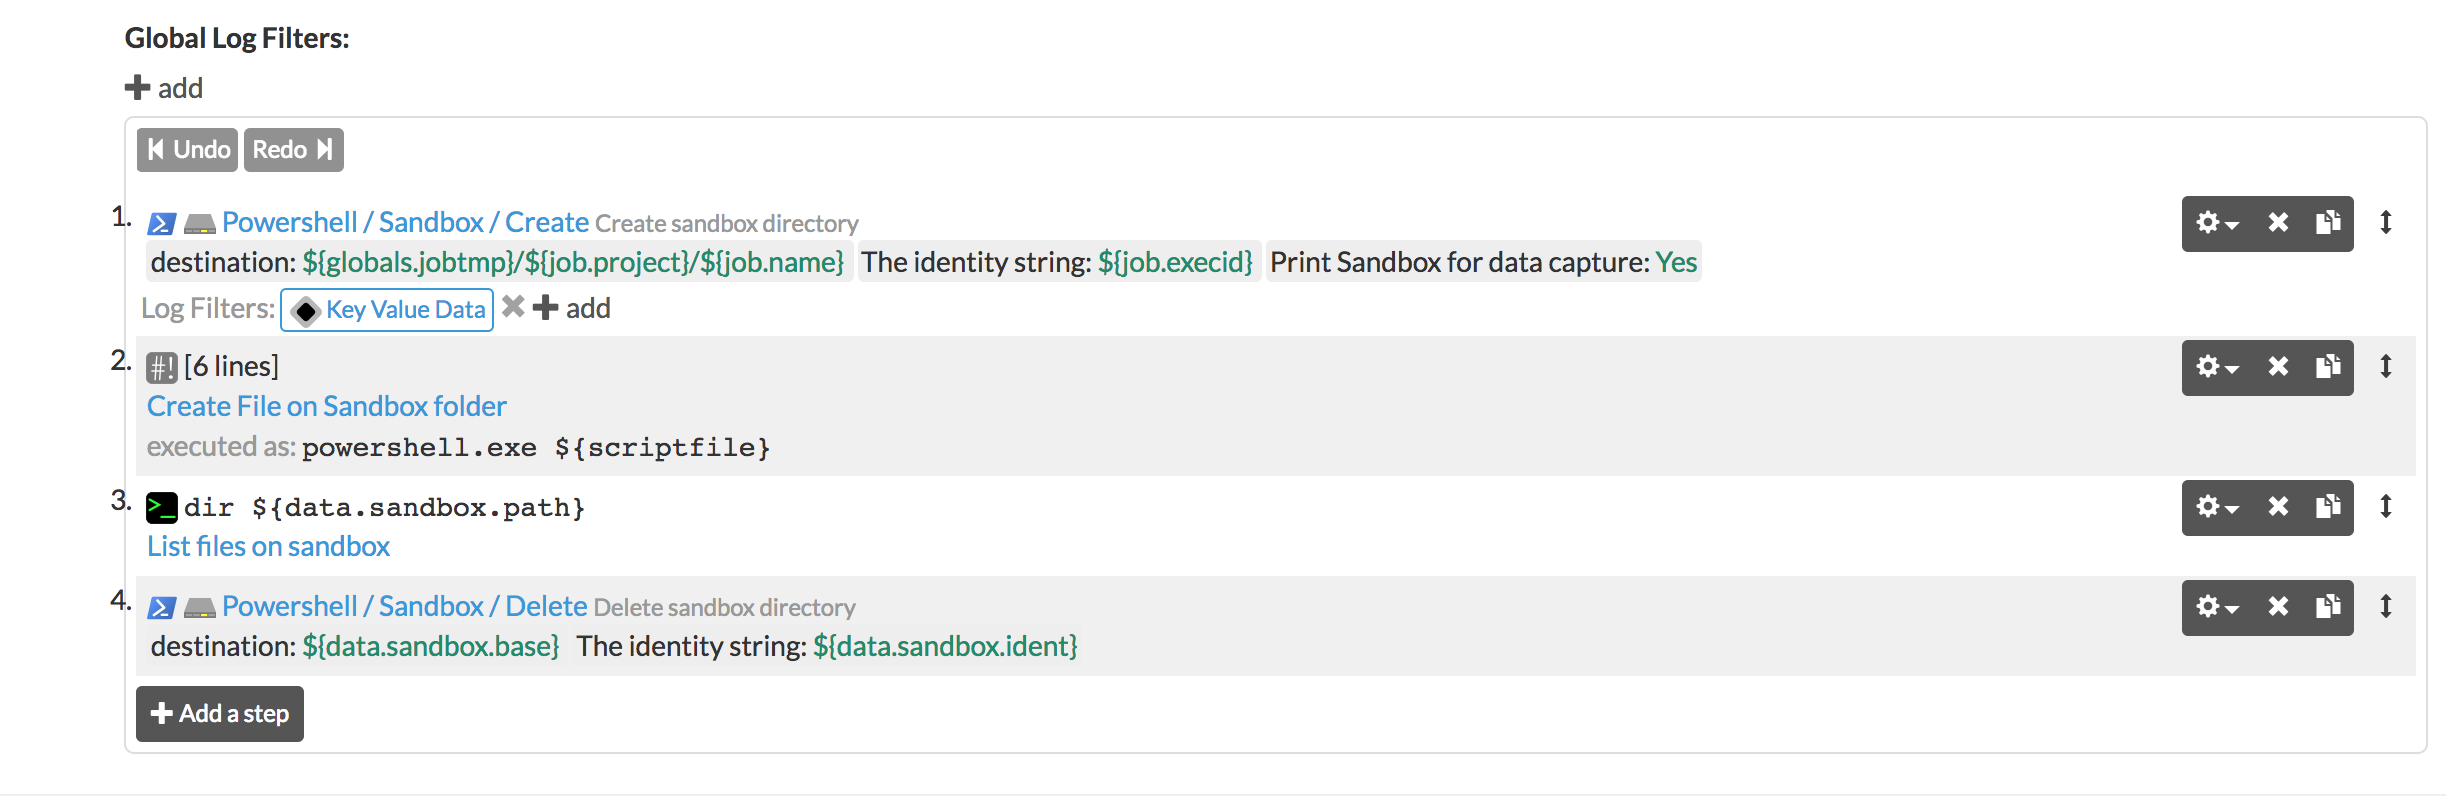This screenshot has width=2446, height=796.
Task: Copy the List files on sandbox step
Action: [x=2328, y=507]
